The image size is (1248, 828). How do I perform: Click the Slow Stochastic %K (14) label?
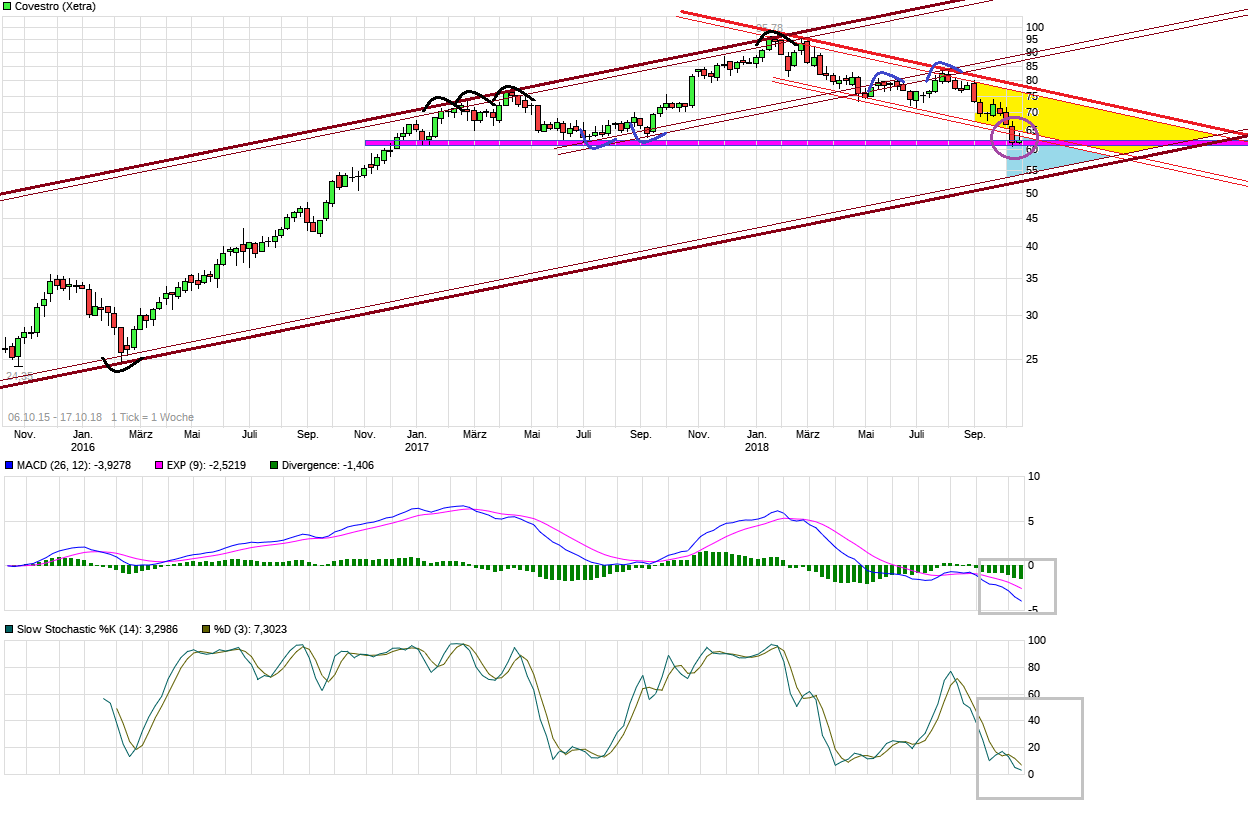pyautogui.click(x=78, y=629)
